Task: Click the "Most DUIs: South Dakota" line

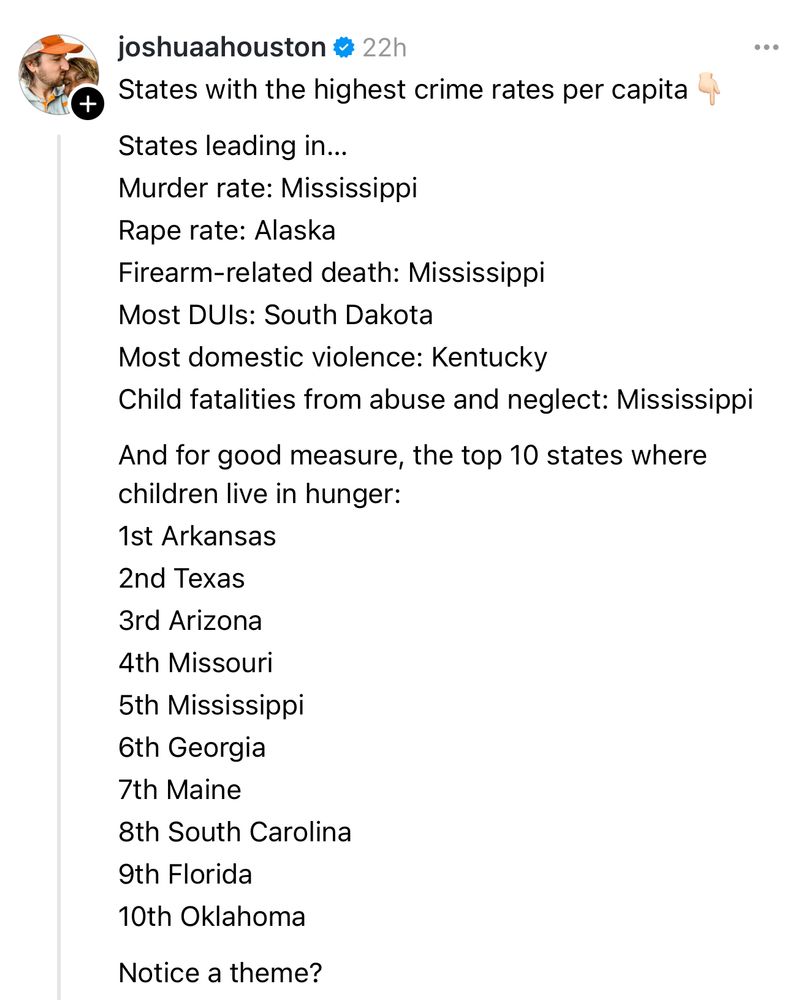Action: (x=275, y=315)
